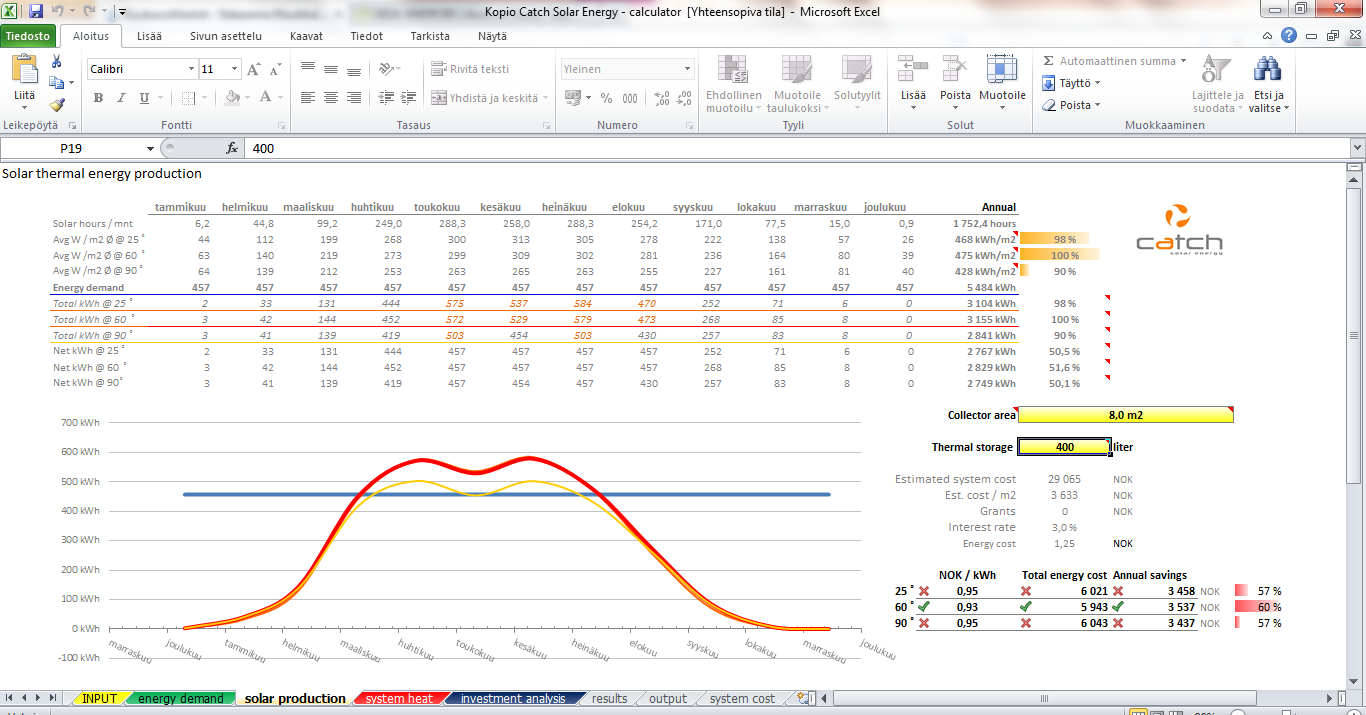Screen dimensions: 1366x715
Task: Click the Save icon in quick access toolbar
Action: coord(36,12)
